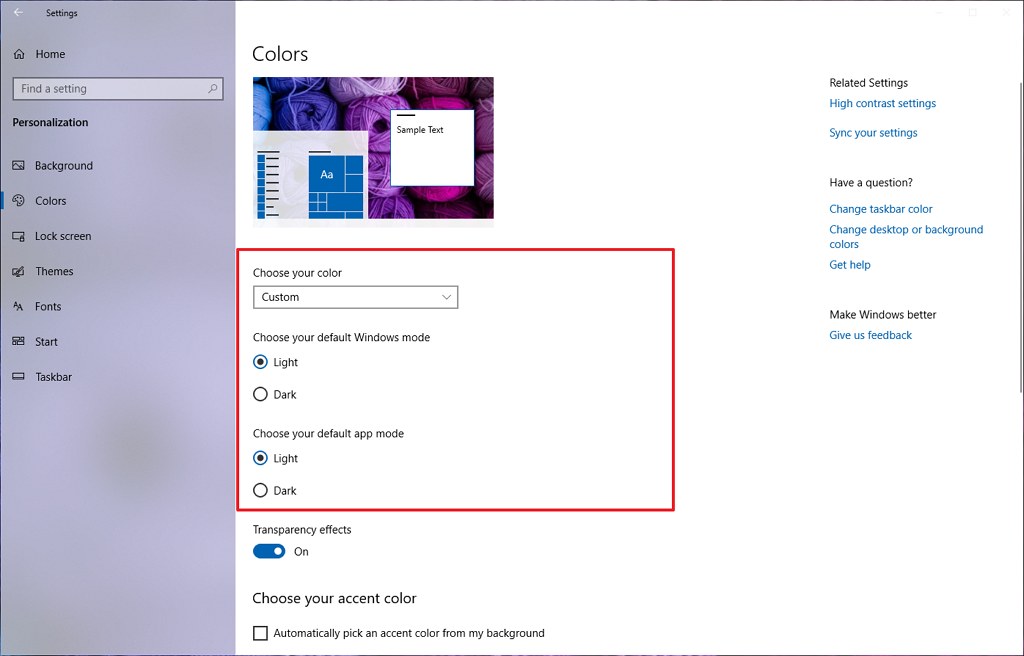Click the Lock screen monitor icon
Screen dimensions: 1024x656
pos(19,236)
